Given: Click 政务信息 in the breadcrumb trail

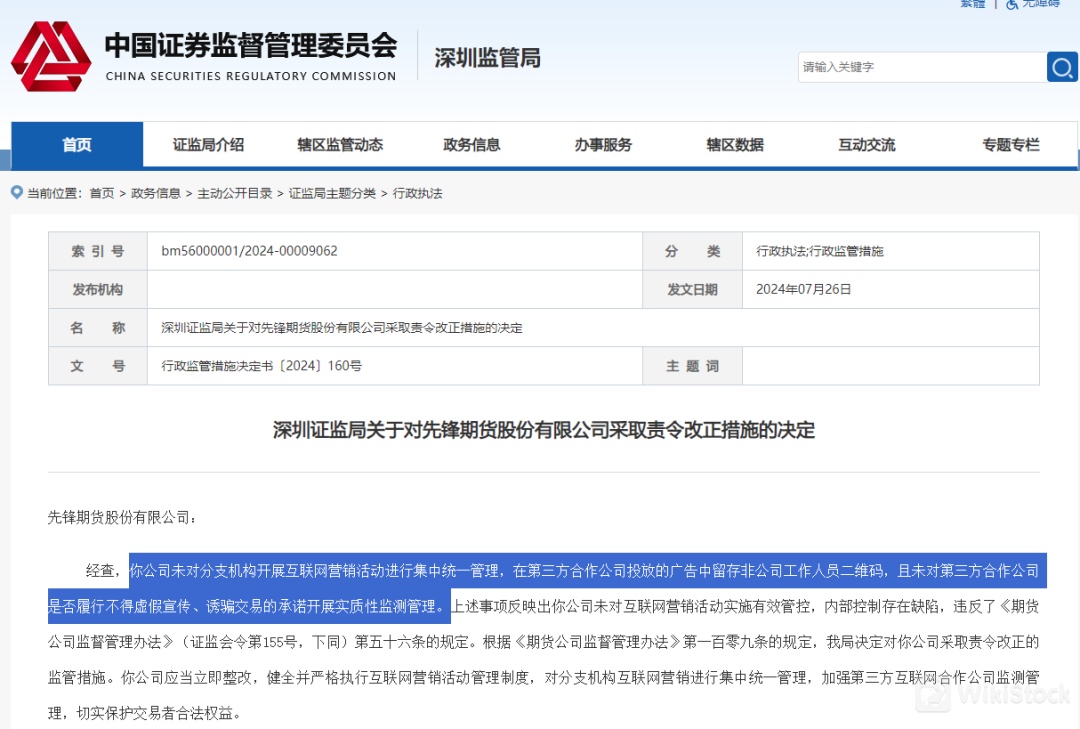Looking at the screenshot, I should (156, 194).
